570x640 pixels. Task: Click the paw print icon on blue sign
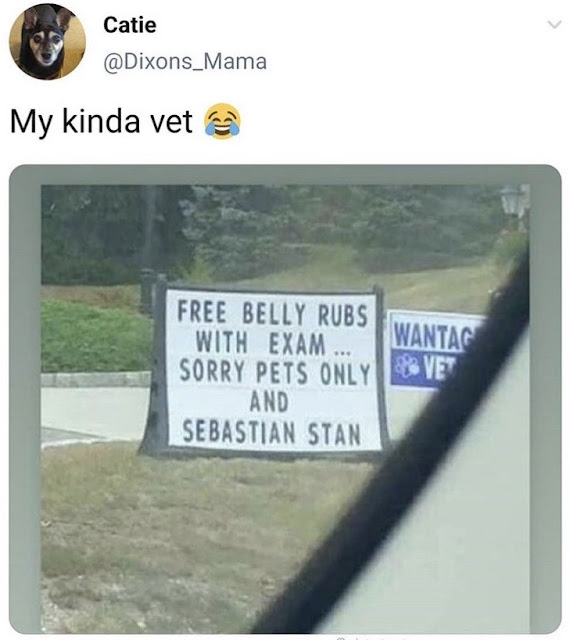pos(405,367)
